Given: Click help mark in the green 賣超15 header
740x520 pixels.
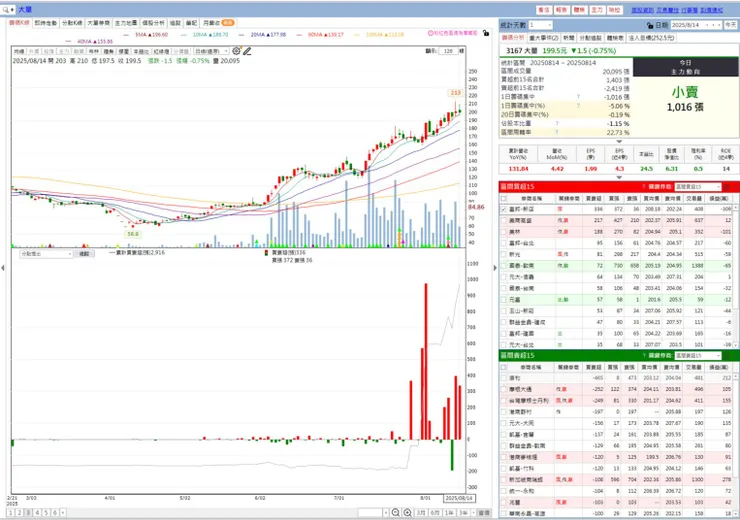Looking at the screenshot, I should 643,355.
